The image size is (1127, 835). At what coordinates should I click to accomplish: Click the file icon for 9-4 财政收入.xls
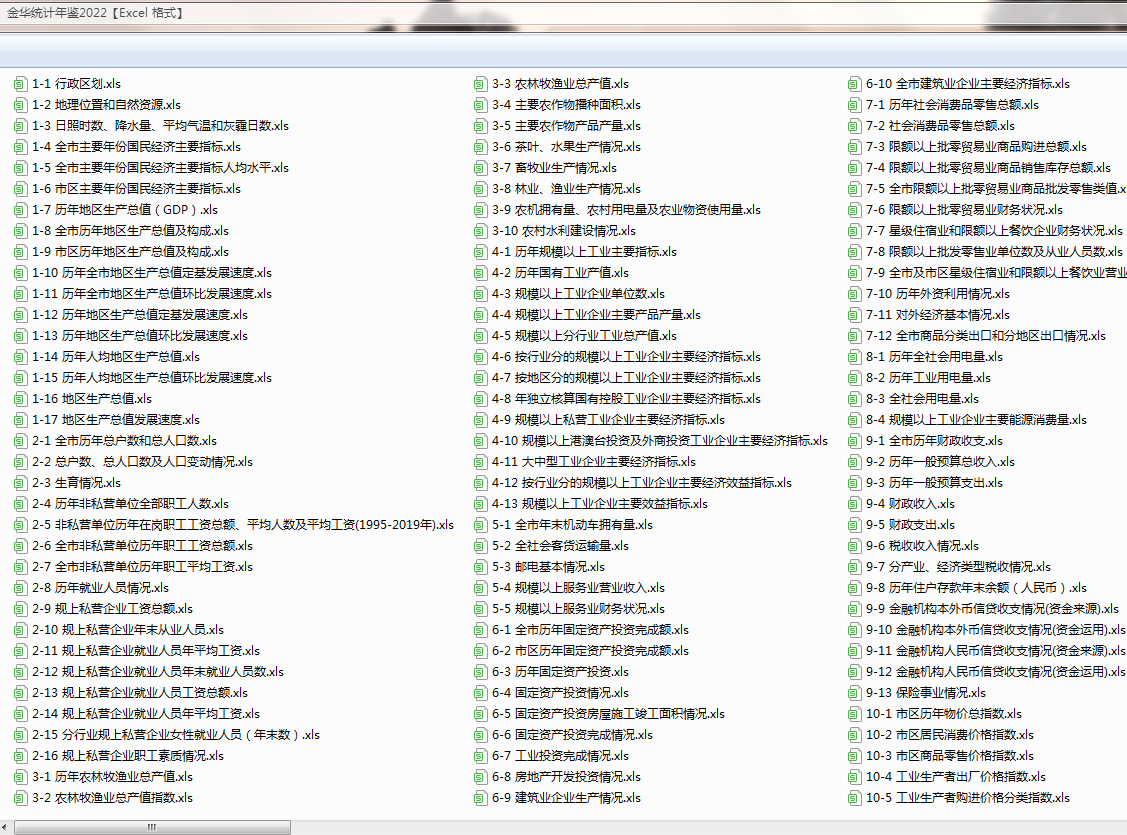tap(854, 504)
